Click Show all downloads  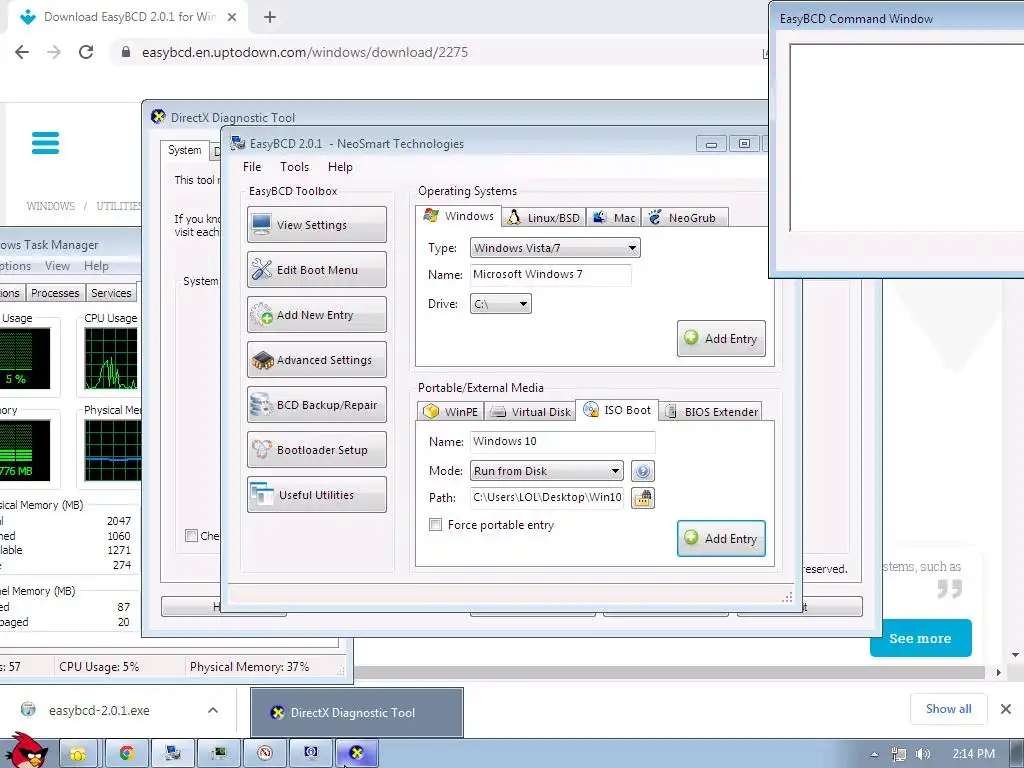pyautogui.click(x=948, y=709)
